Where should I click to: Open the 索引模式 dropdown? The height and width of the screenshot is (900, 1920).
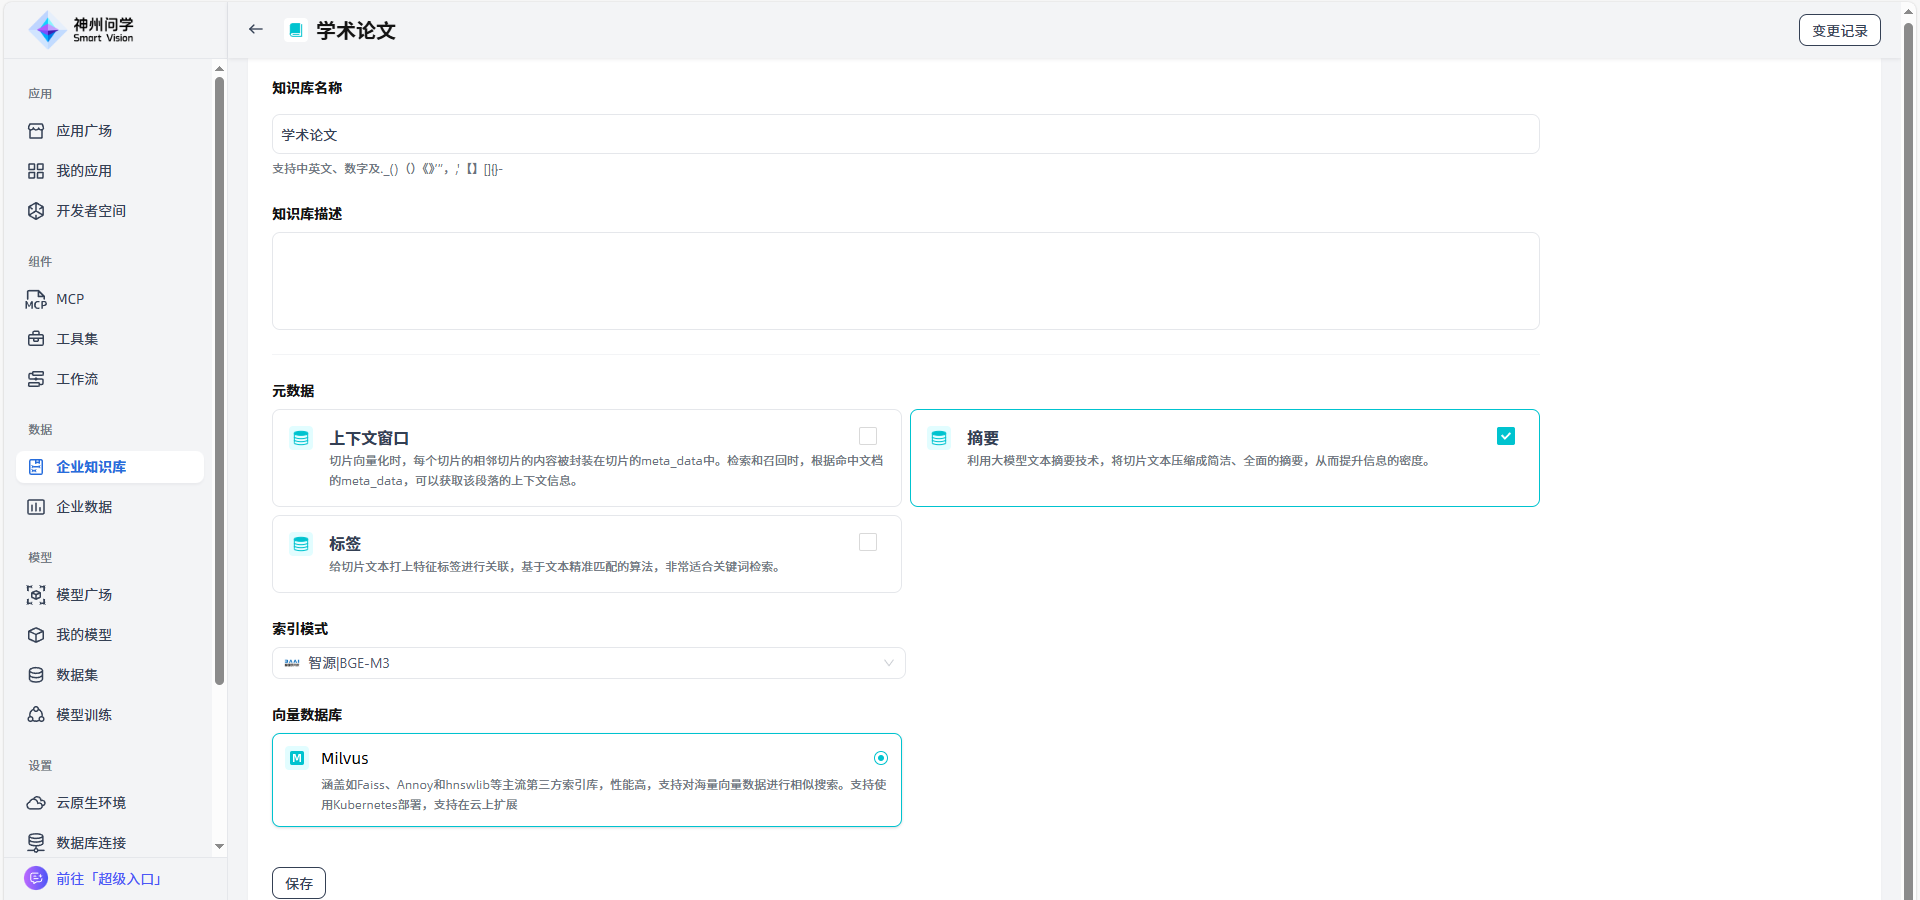click(x=588, y=663)
